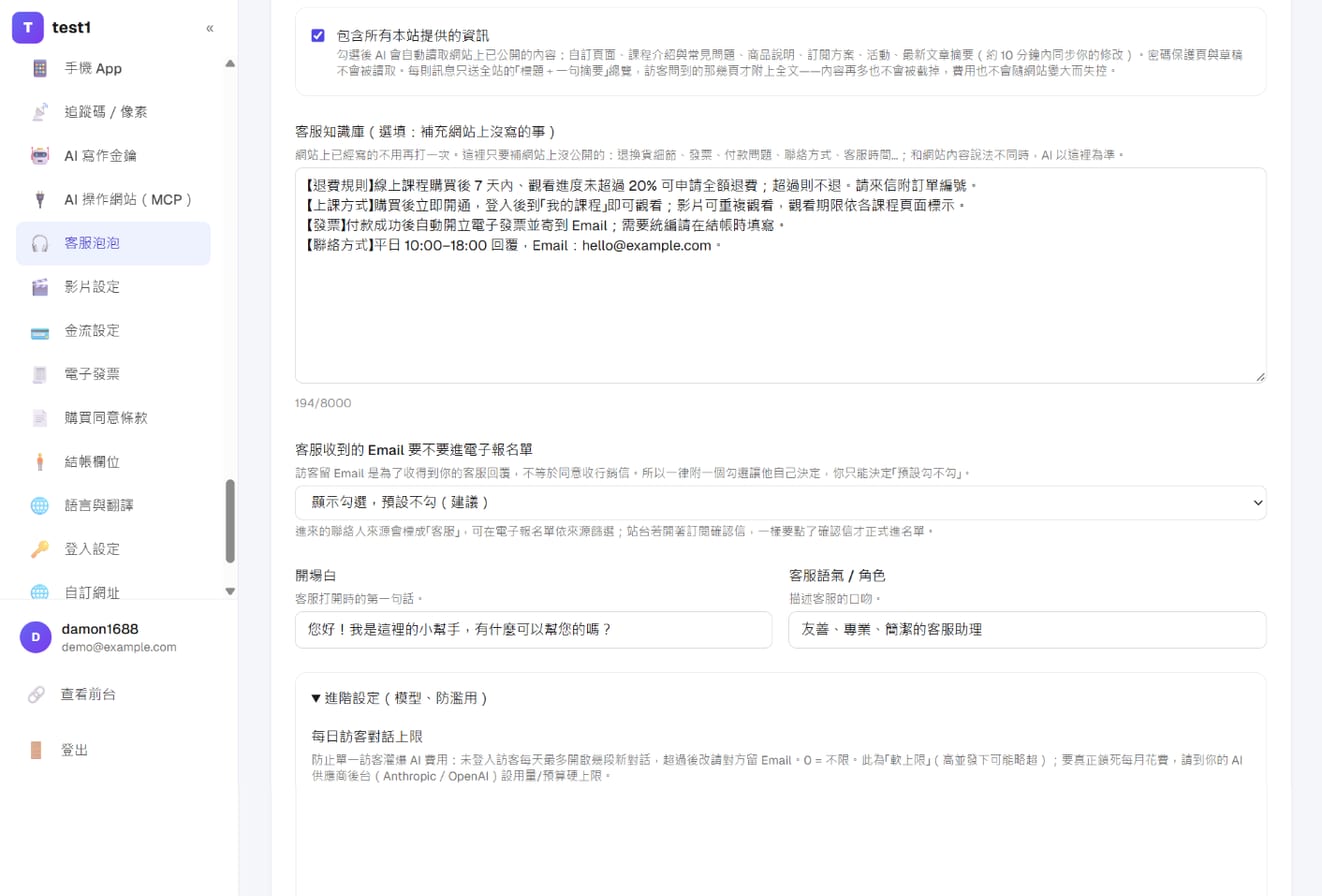
Task: Open the 電子發票 settings
Action: pos(113,374)
